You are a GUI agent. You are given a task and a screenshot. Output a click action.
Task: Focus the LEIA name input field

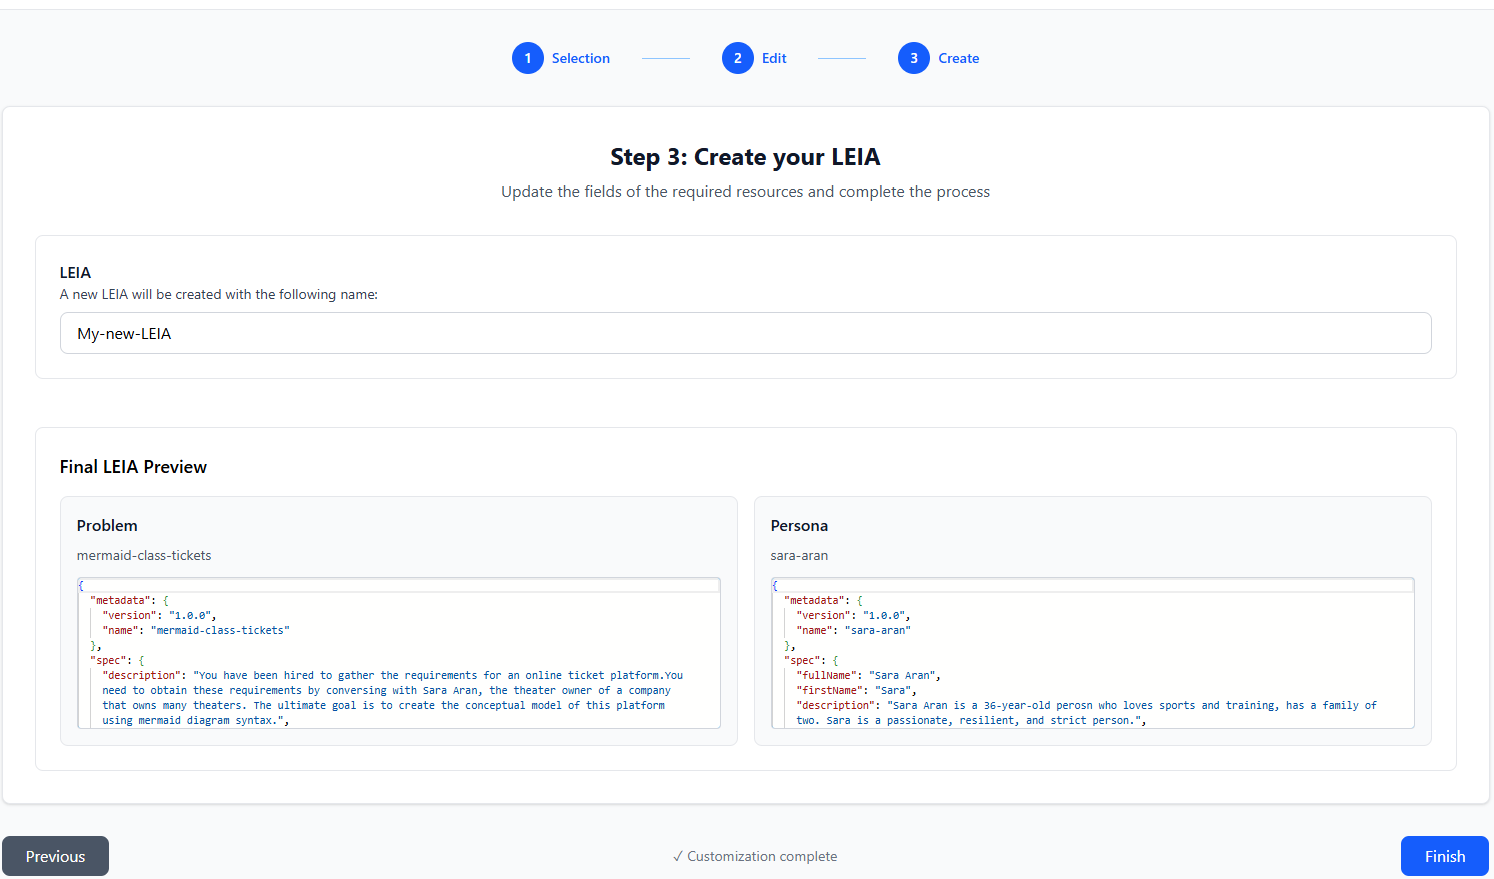pos(745,333)
